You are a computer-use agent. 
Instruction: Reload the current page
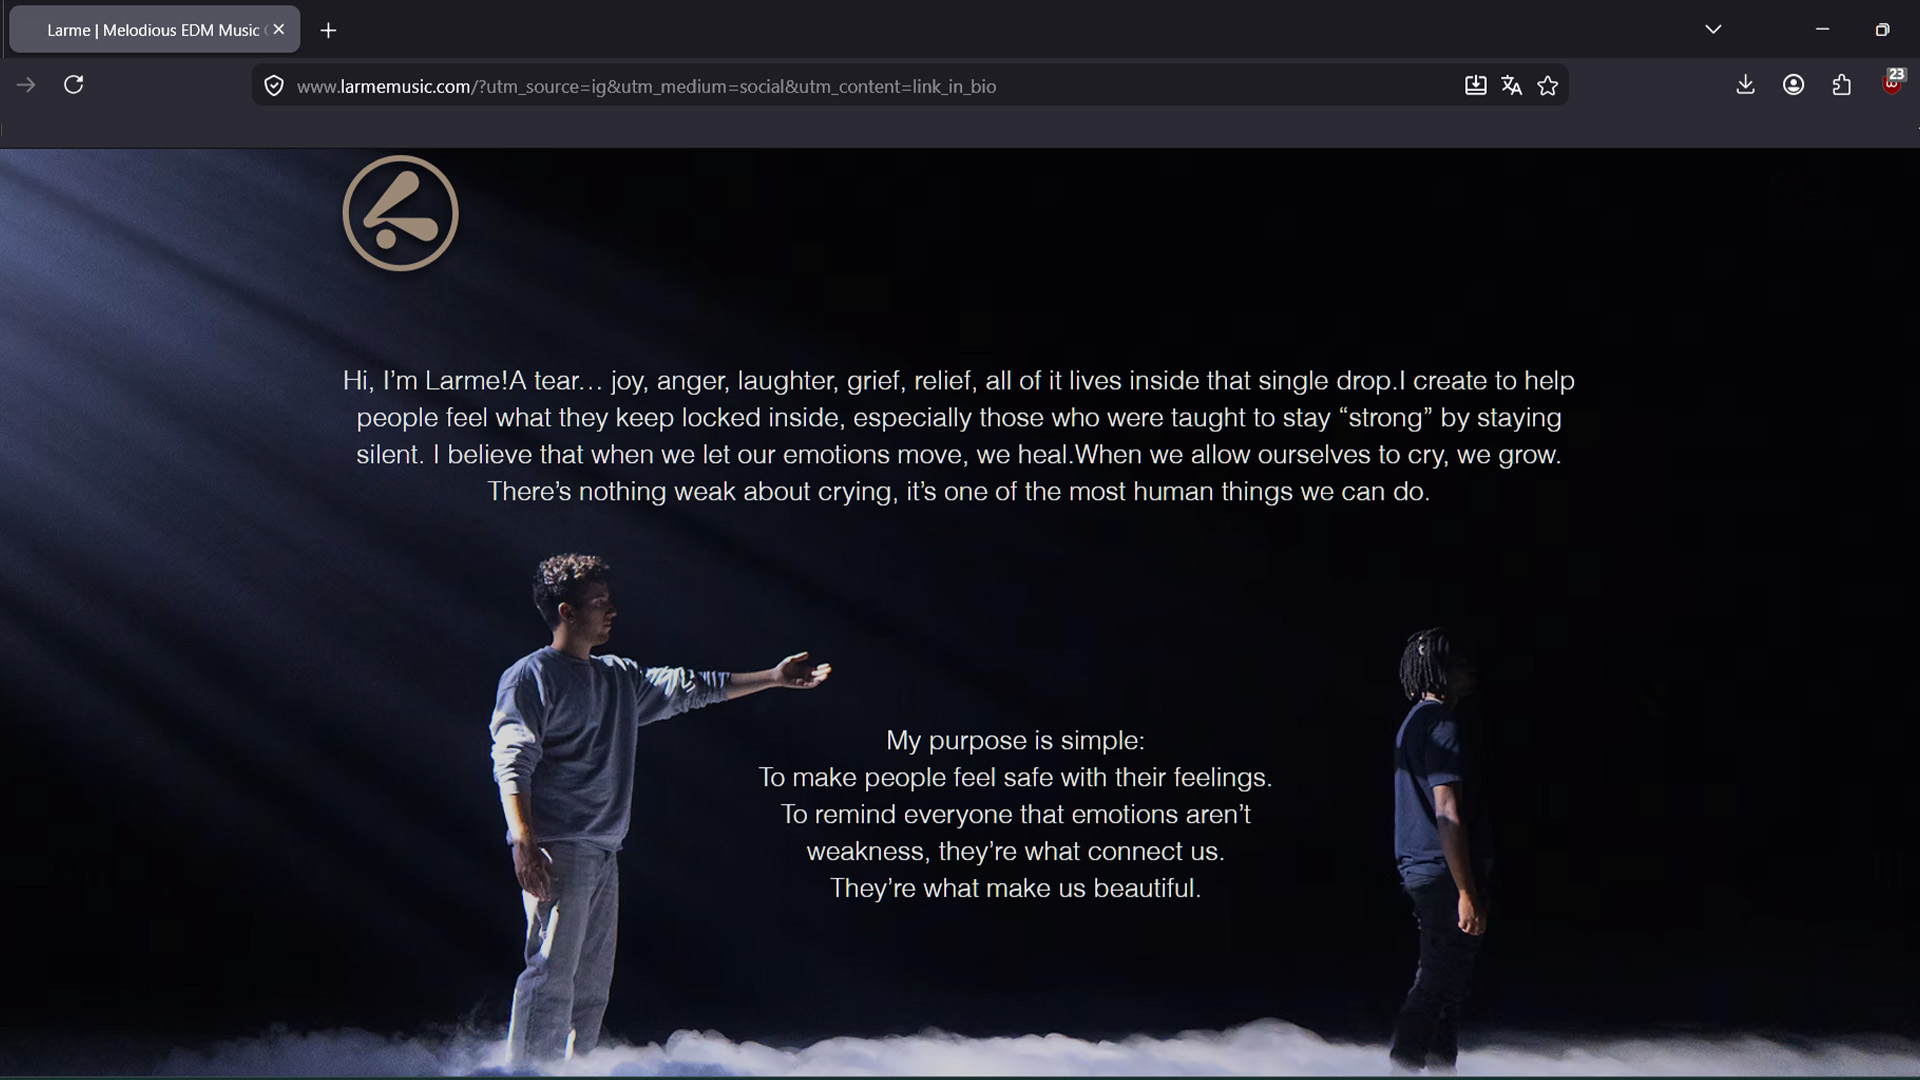pos(74,85)
